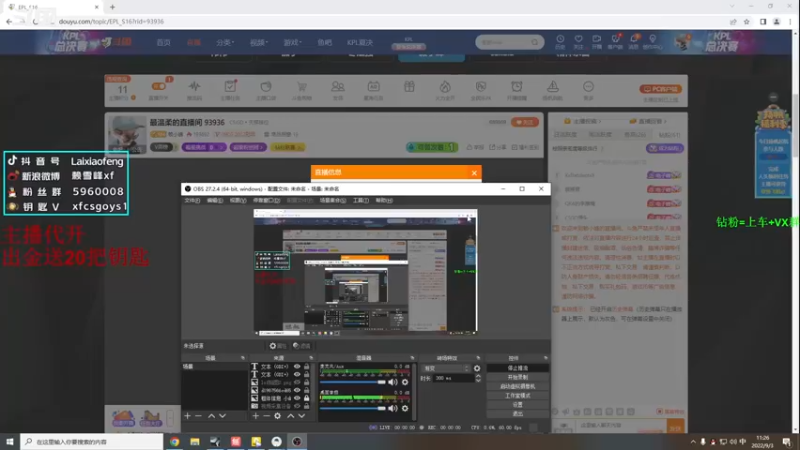Click the AD icon in streamer toolbar
This screenshot has height=450, width=800.
tap(373, 87)
